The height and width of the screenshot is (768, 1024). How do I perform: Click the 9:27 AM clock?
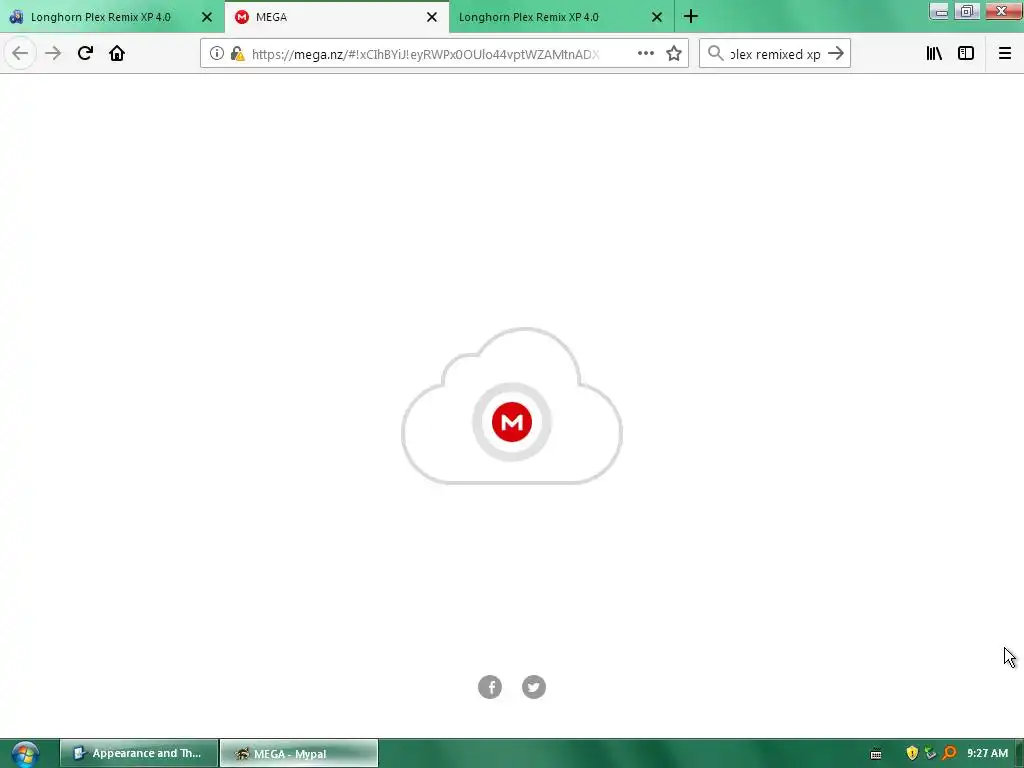coord(987,753)
